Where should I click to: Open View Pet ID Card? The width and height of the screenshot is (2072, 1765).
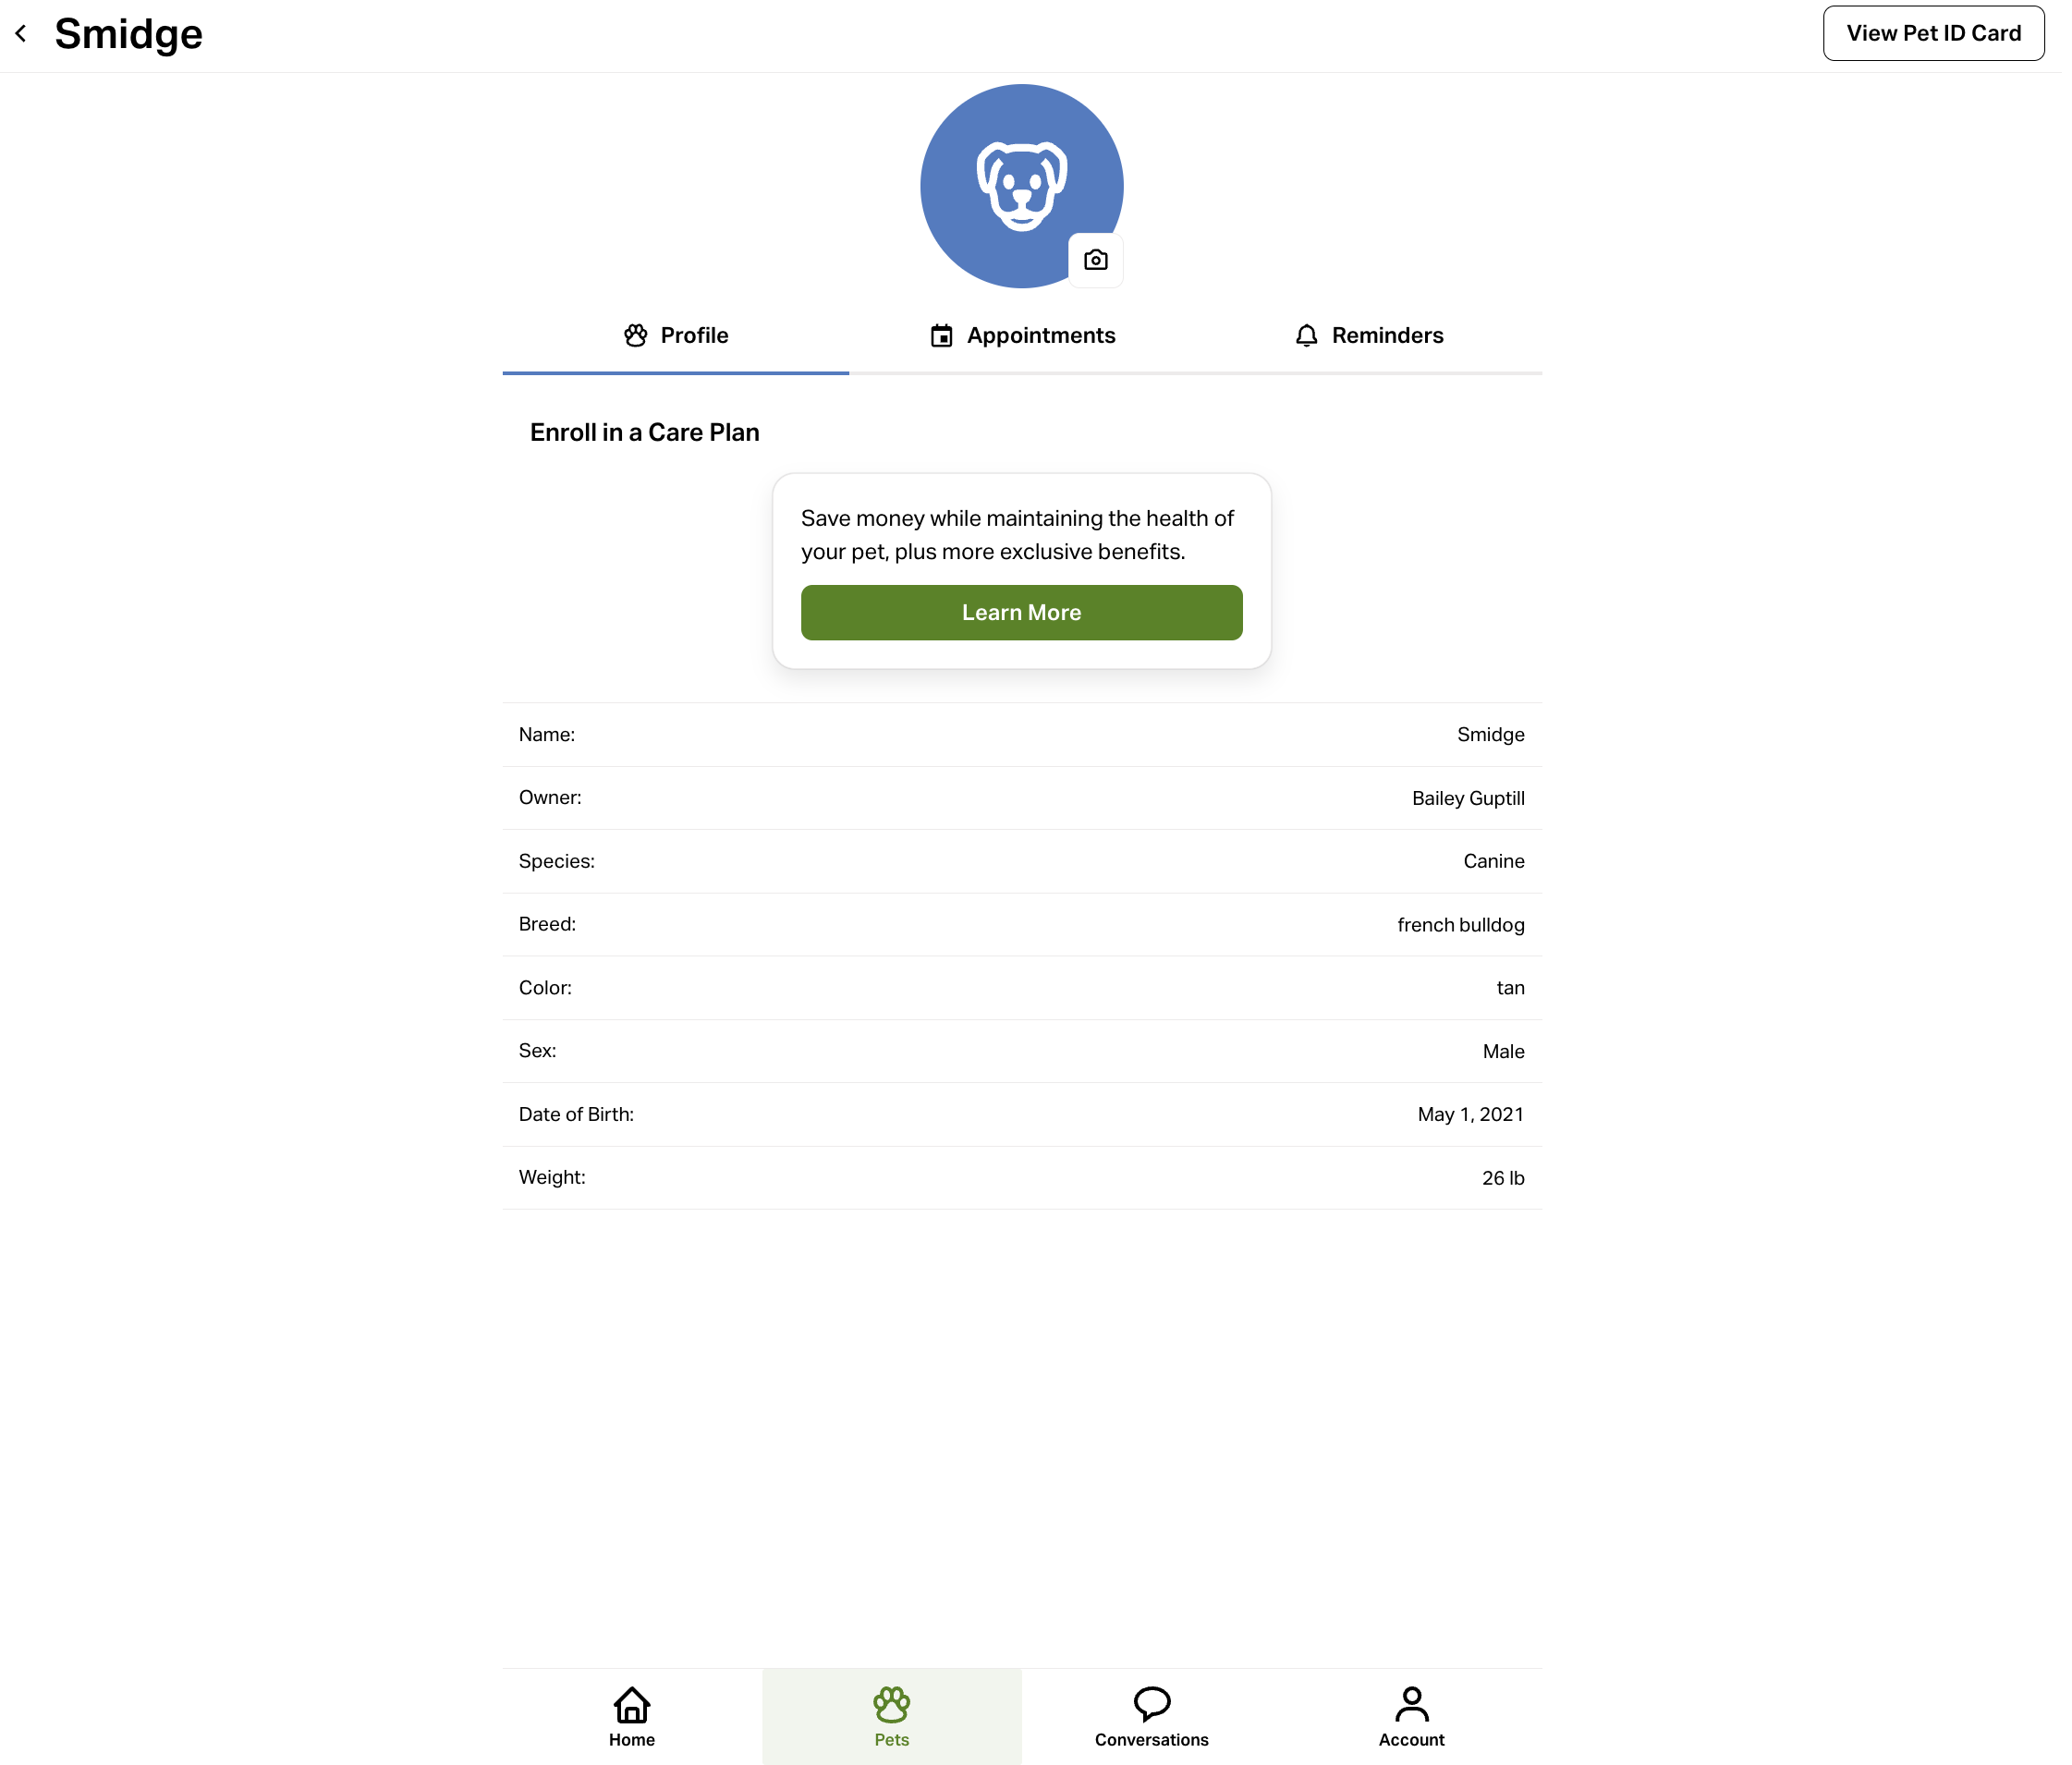tap(1933, 33)
